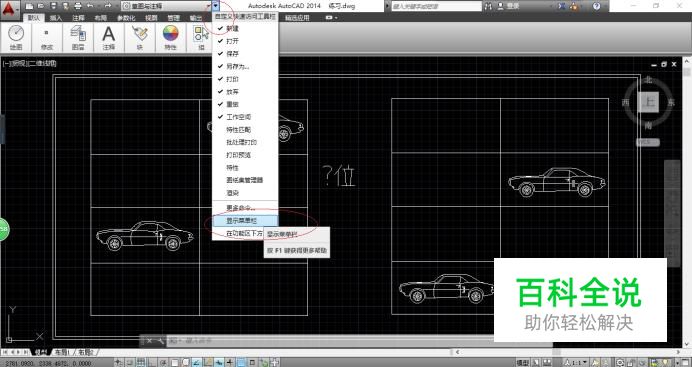Uncheck 新建 in quick access customize menu
692x367 pixels.
[245, 28]
